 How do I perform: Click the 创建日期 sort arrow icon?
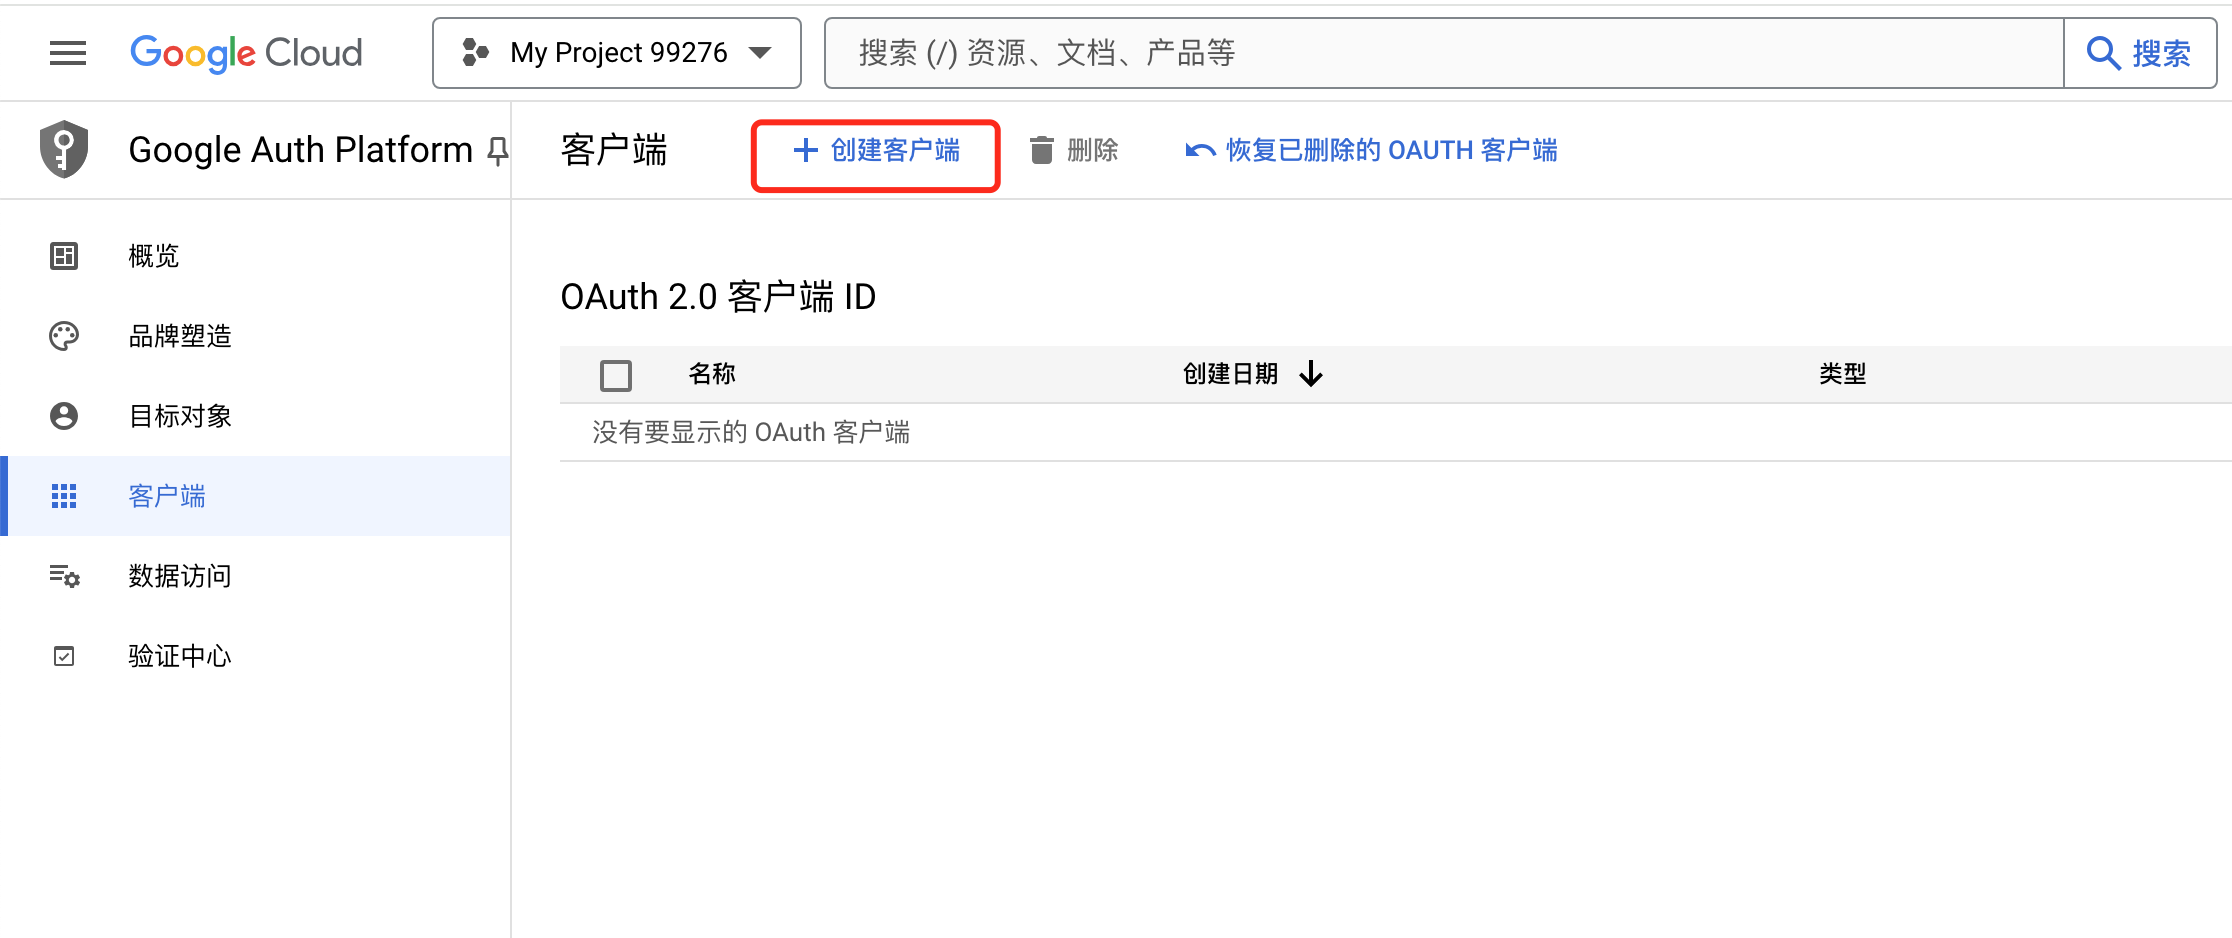1311,374
